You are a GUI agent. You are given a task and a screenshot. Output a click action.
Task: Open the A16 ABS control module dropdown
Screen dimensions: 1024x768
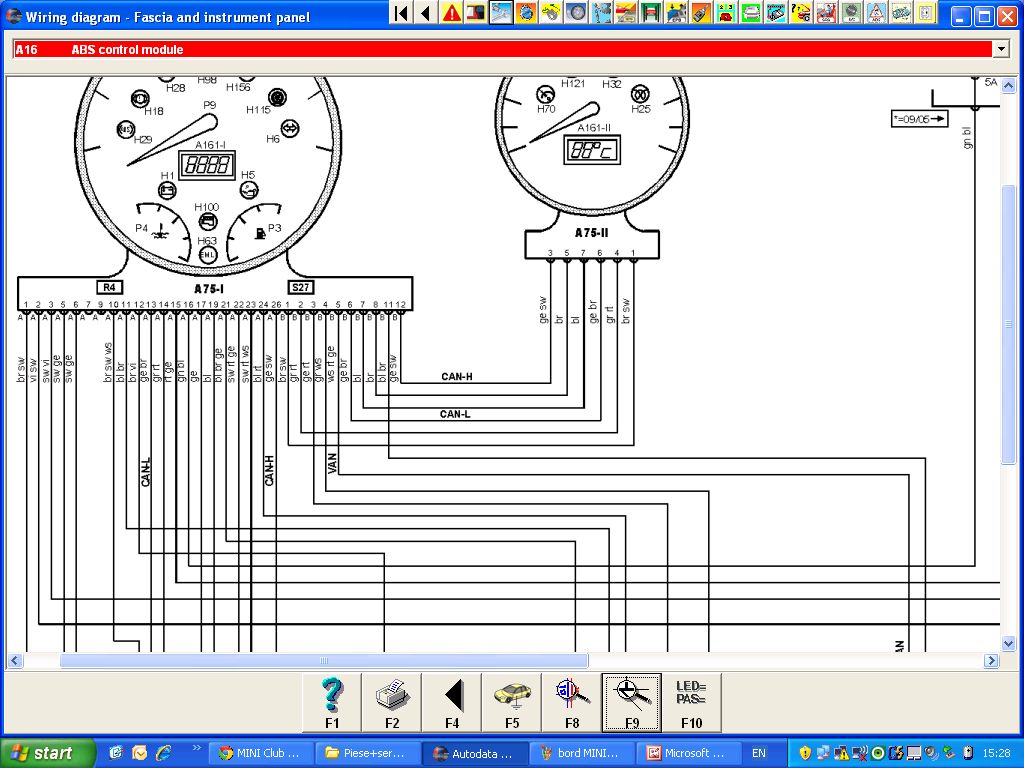click(x=1000, y=49)
